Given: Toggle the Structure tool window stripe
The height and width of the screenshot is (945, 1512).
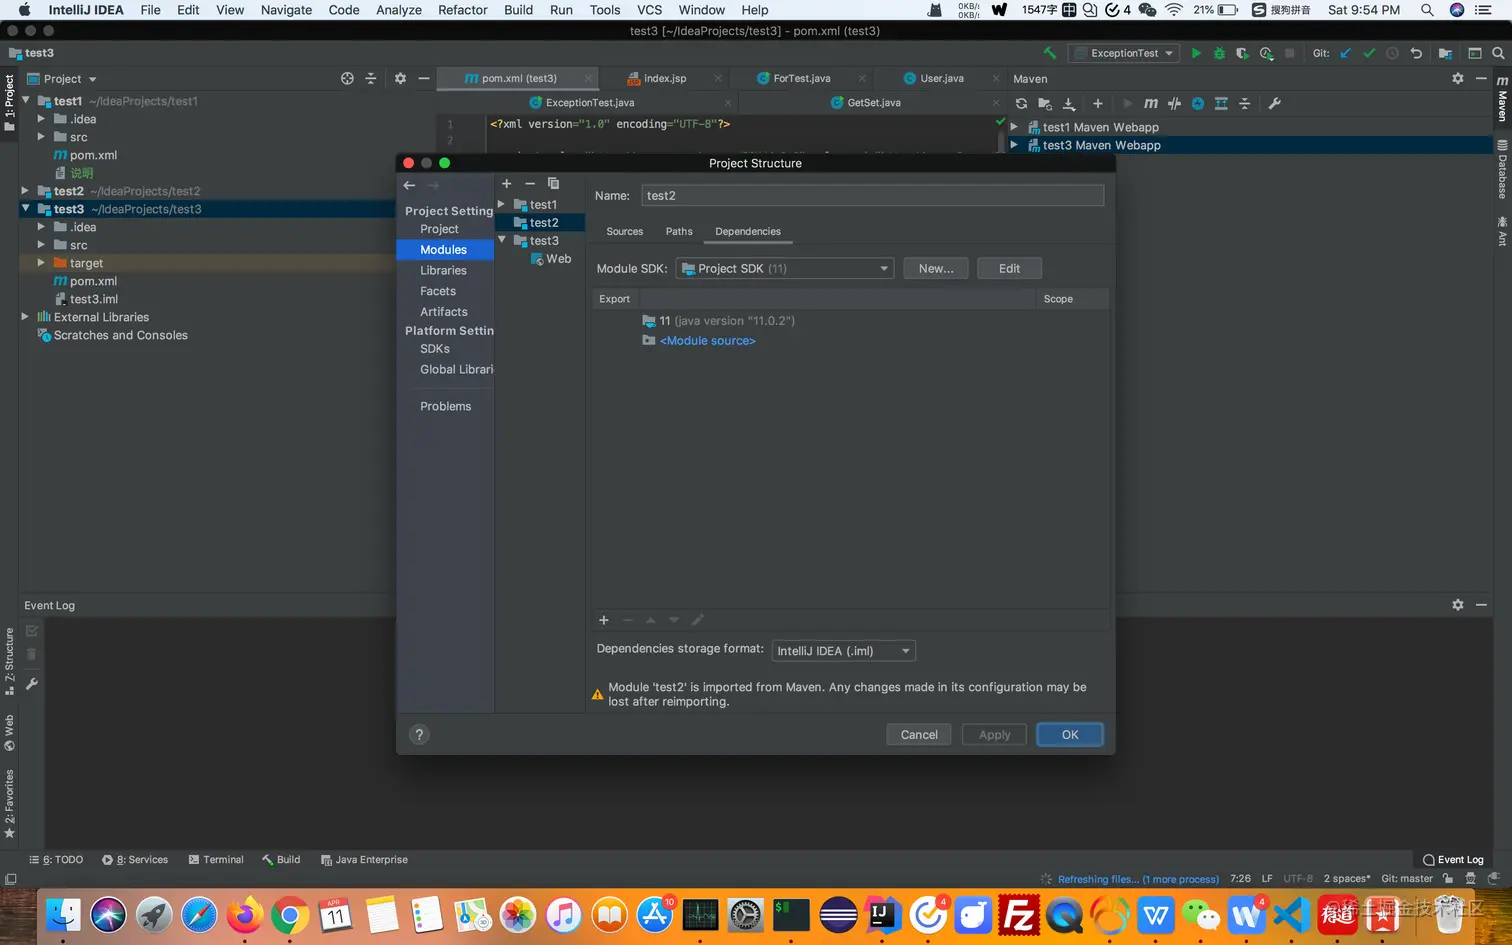Looking at the screenshot, I should coord(10,661).
